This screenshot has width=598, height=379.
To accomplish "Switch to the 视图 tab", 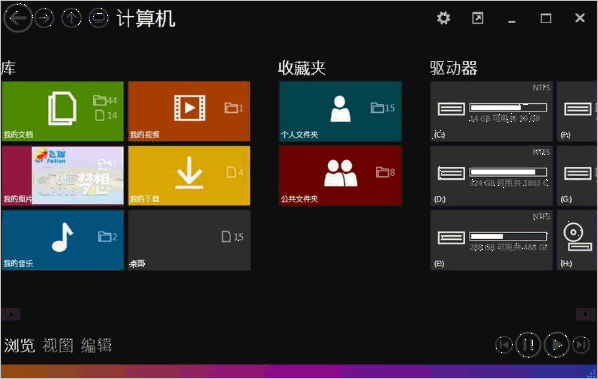I will click(x=58, y=345).
